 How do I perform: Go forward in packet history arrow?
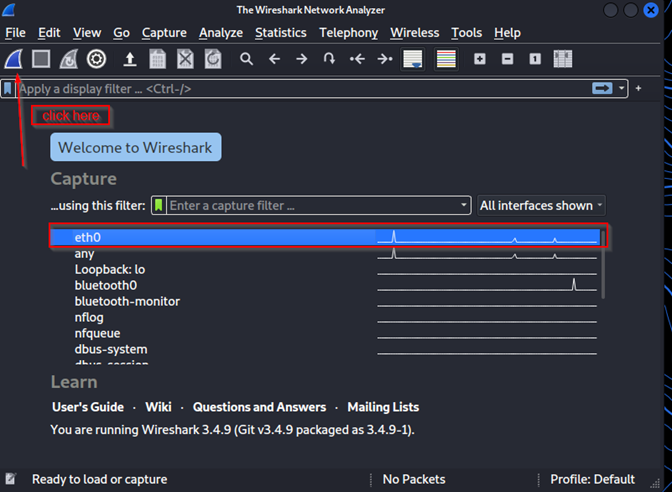point(302,59)
